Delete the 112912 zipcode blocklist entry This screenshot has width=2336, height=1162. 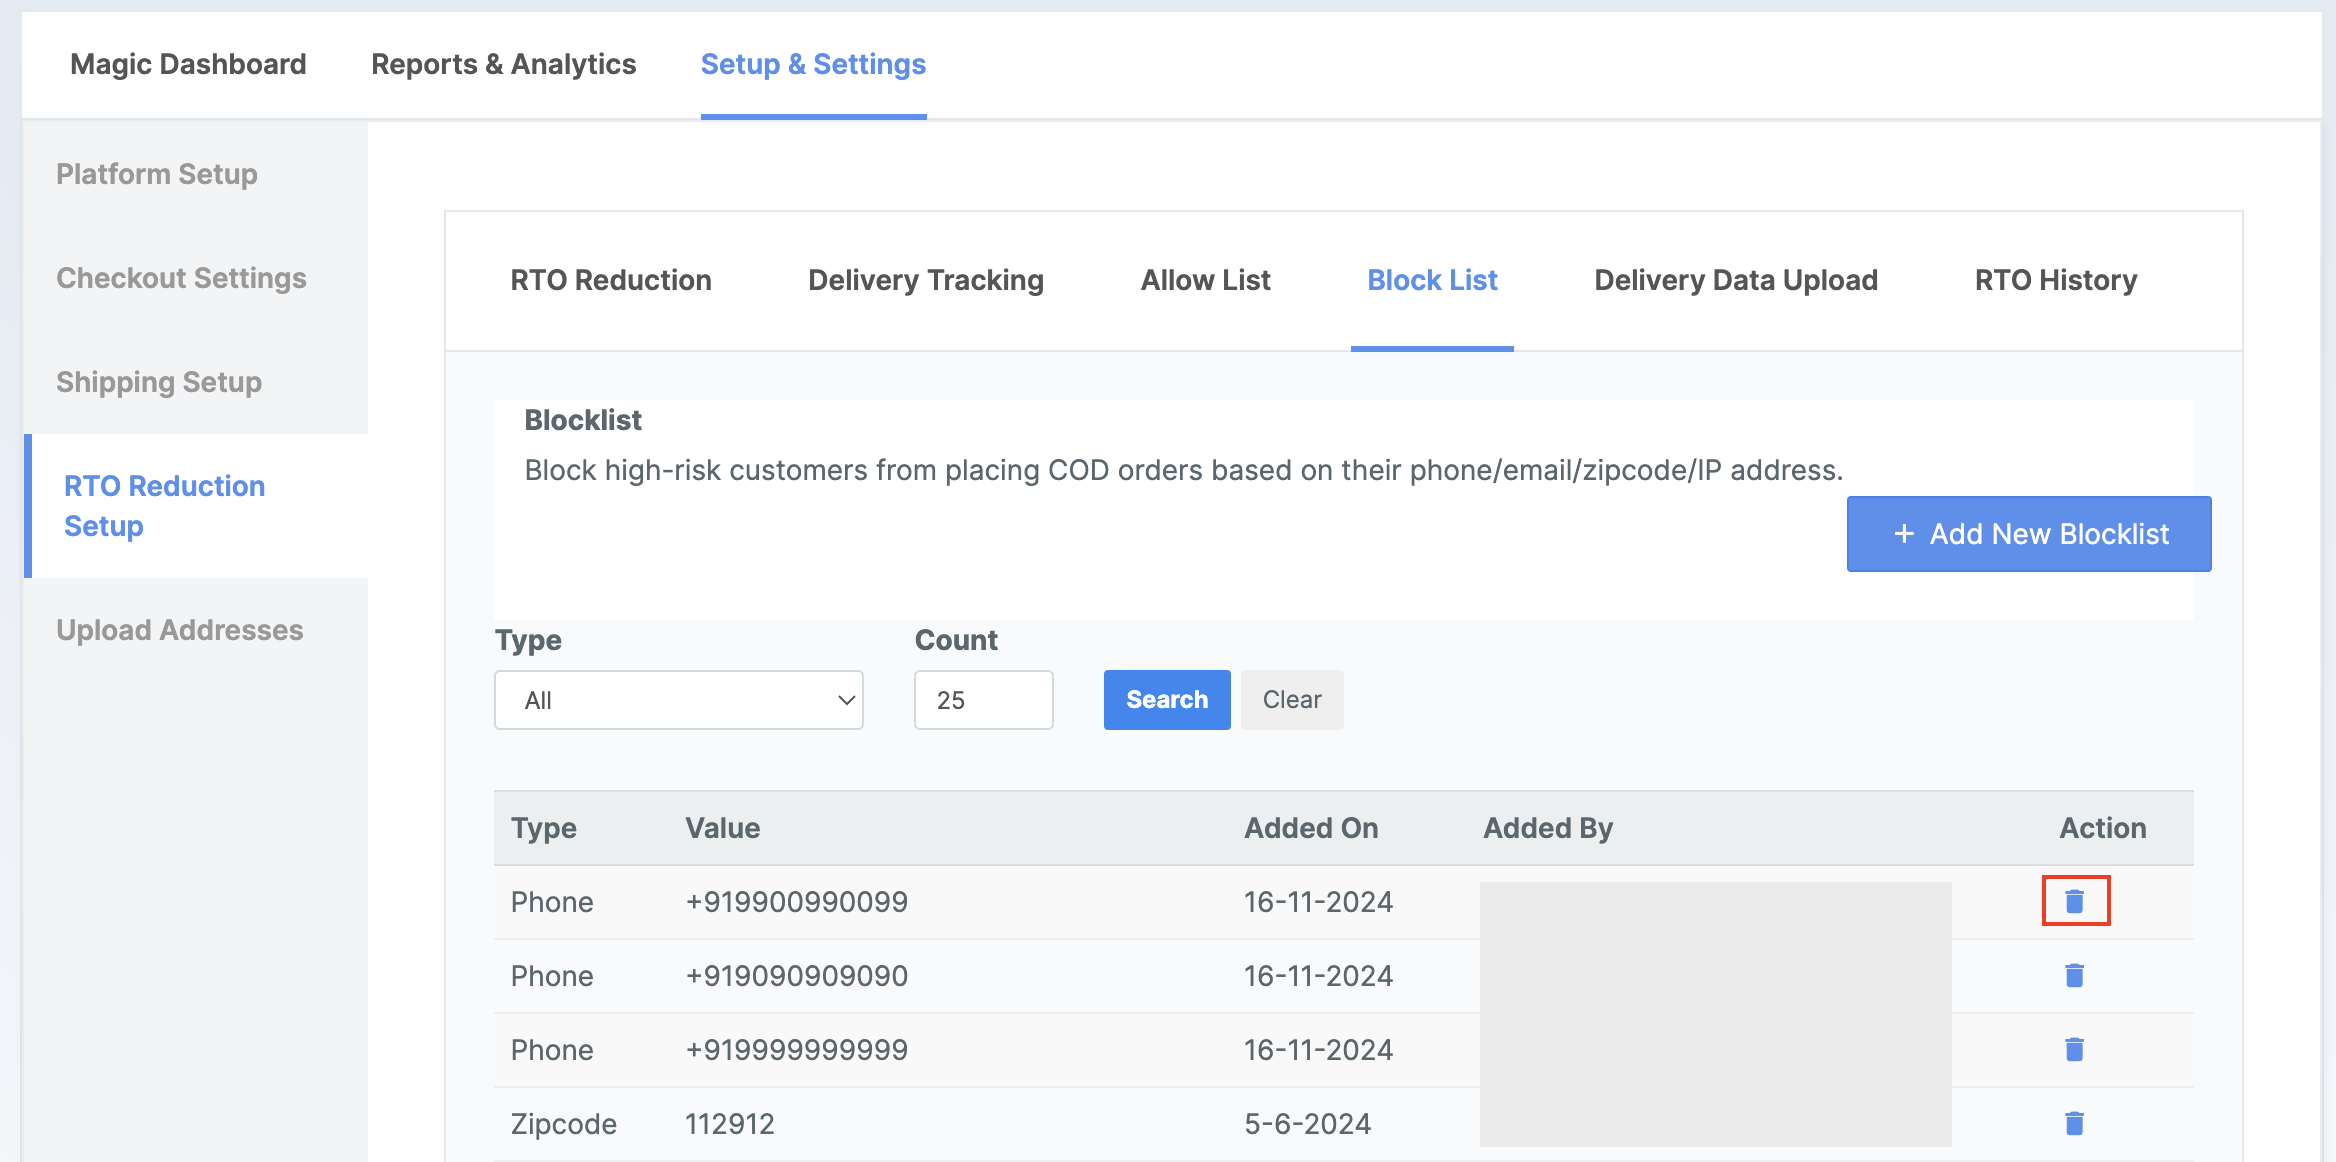(x=2075, y=1124)
